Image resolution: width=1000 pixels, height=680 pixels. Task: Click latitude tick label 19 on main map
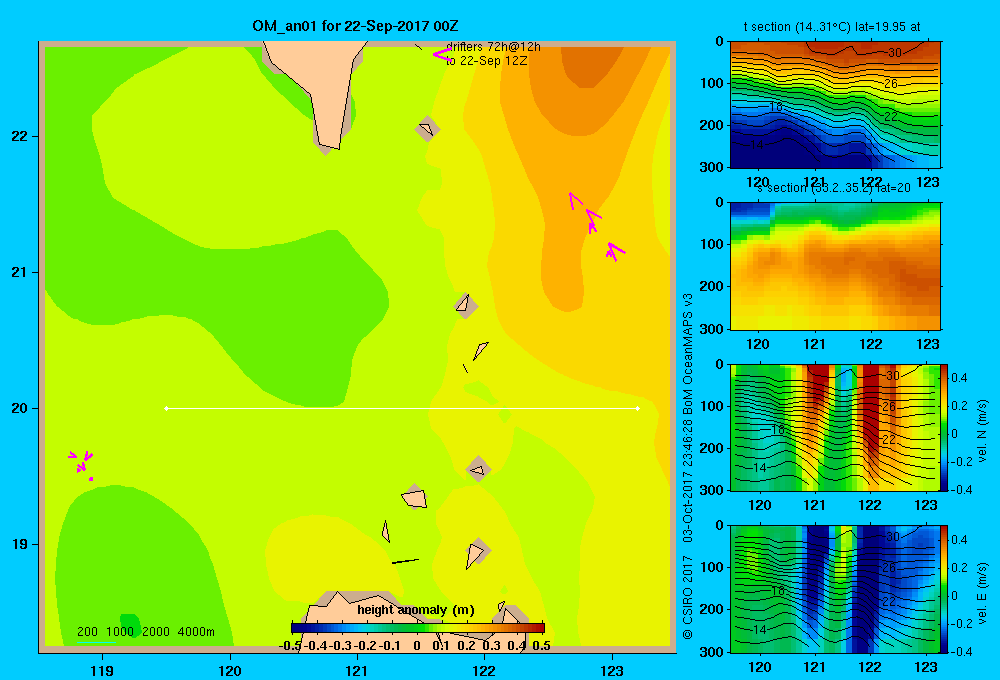pos(20,544)
